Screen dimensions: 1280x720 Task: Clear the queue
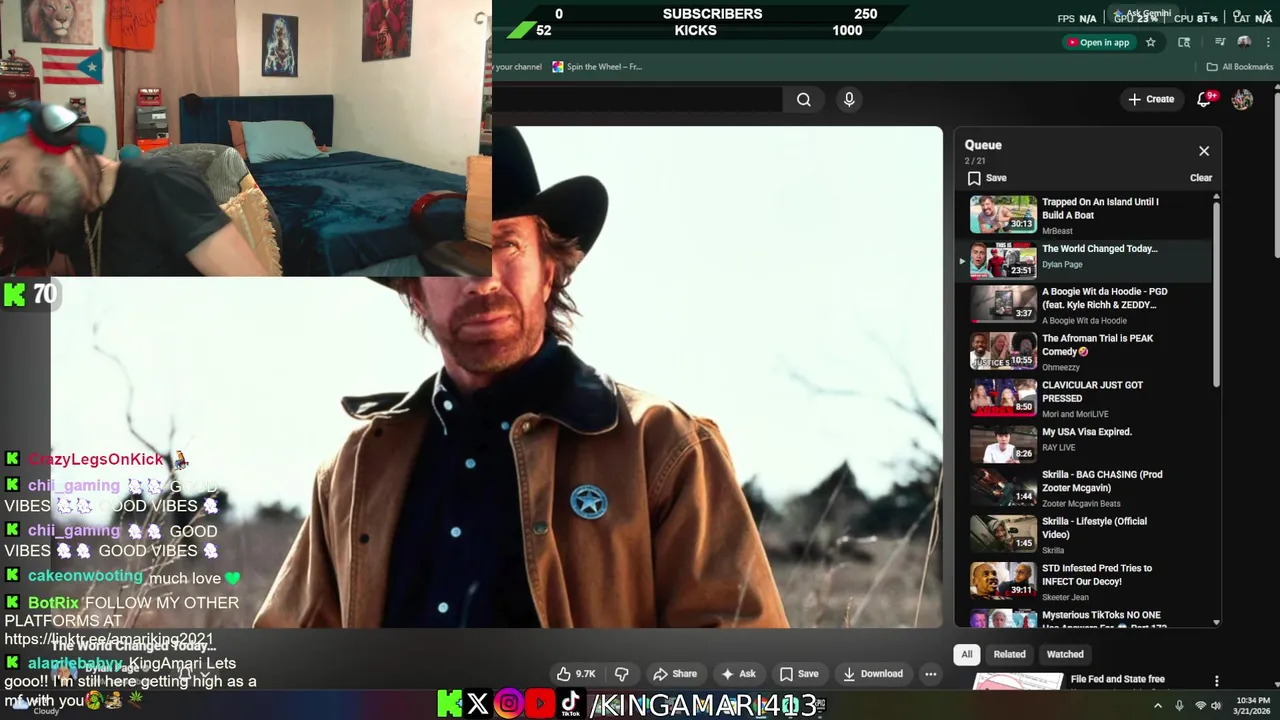pyautogui.click(x=1201, y=178)
